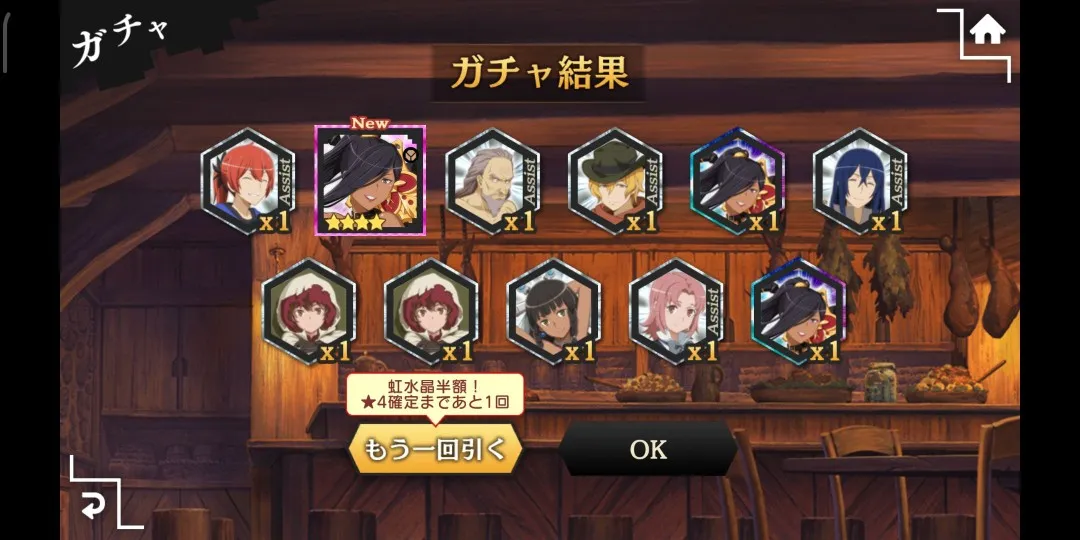
Task: Select the New four-star character card
Action: (x=371, y=180)
